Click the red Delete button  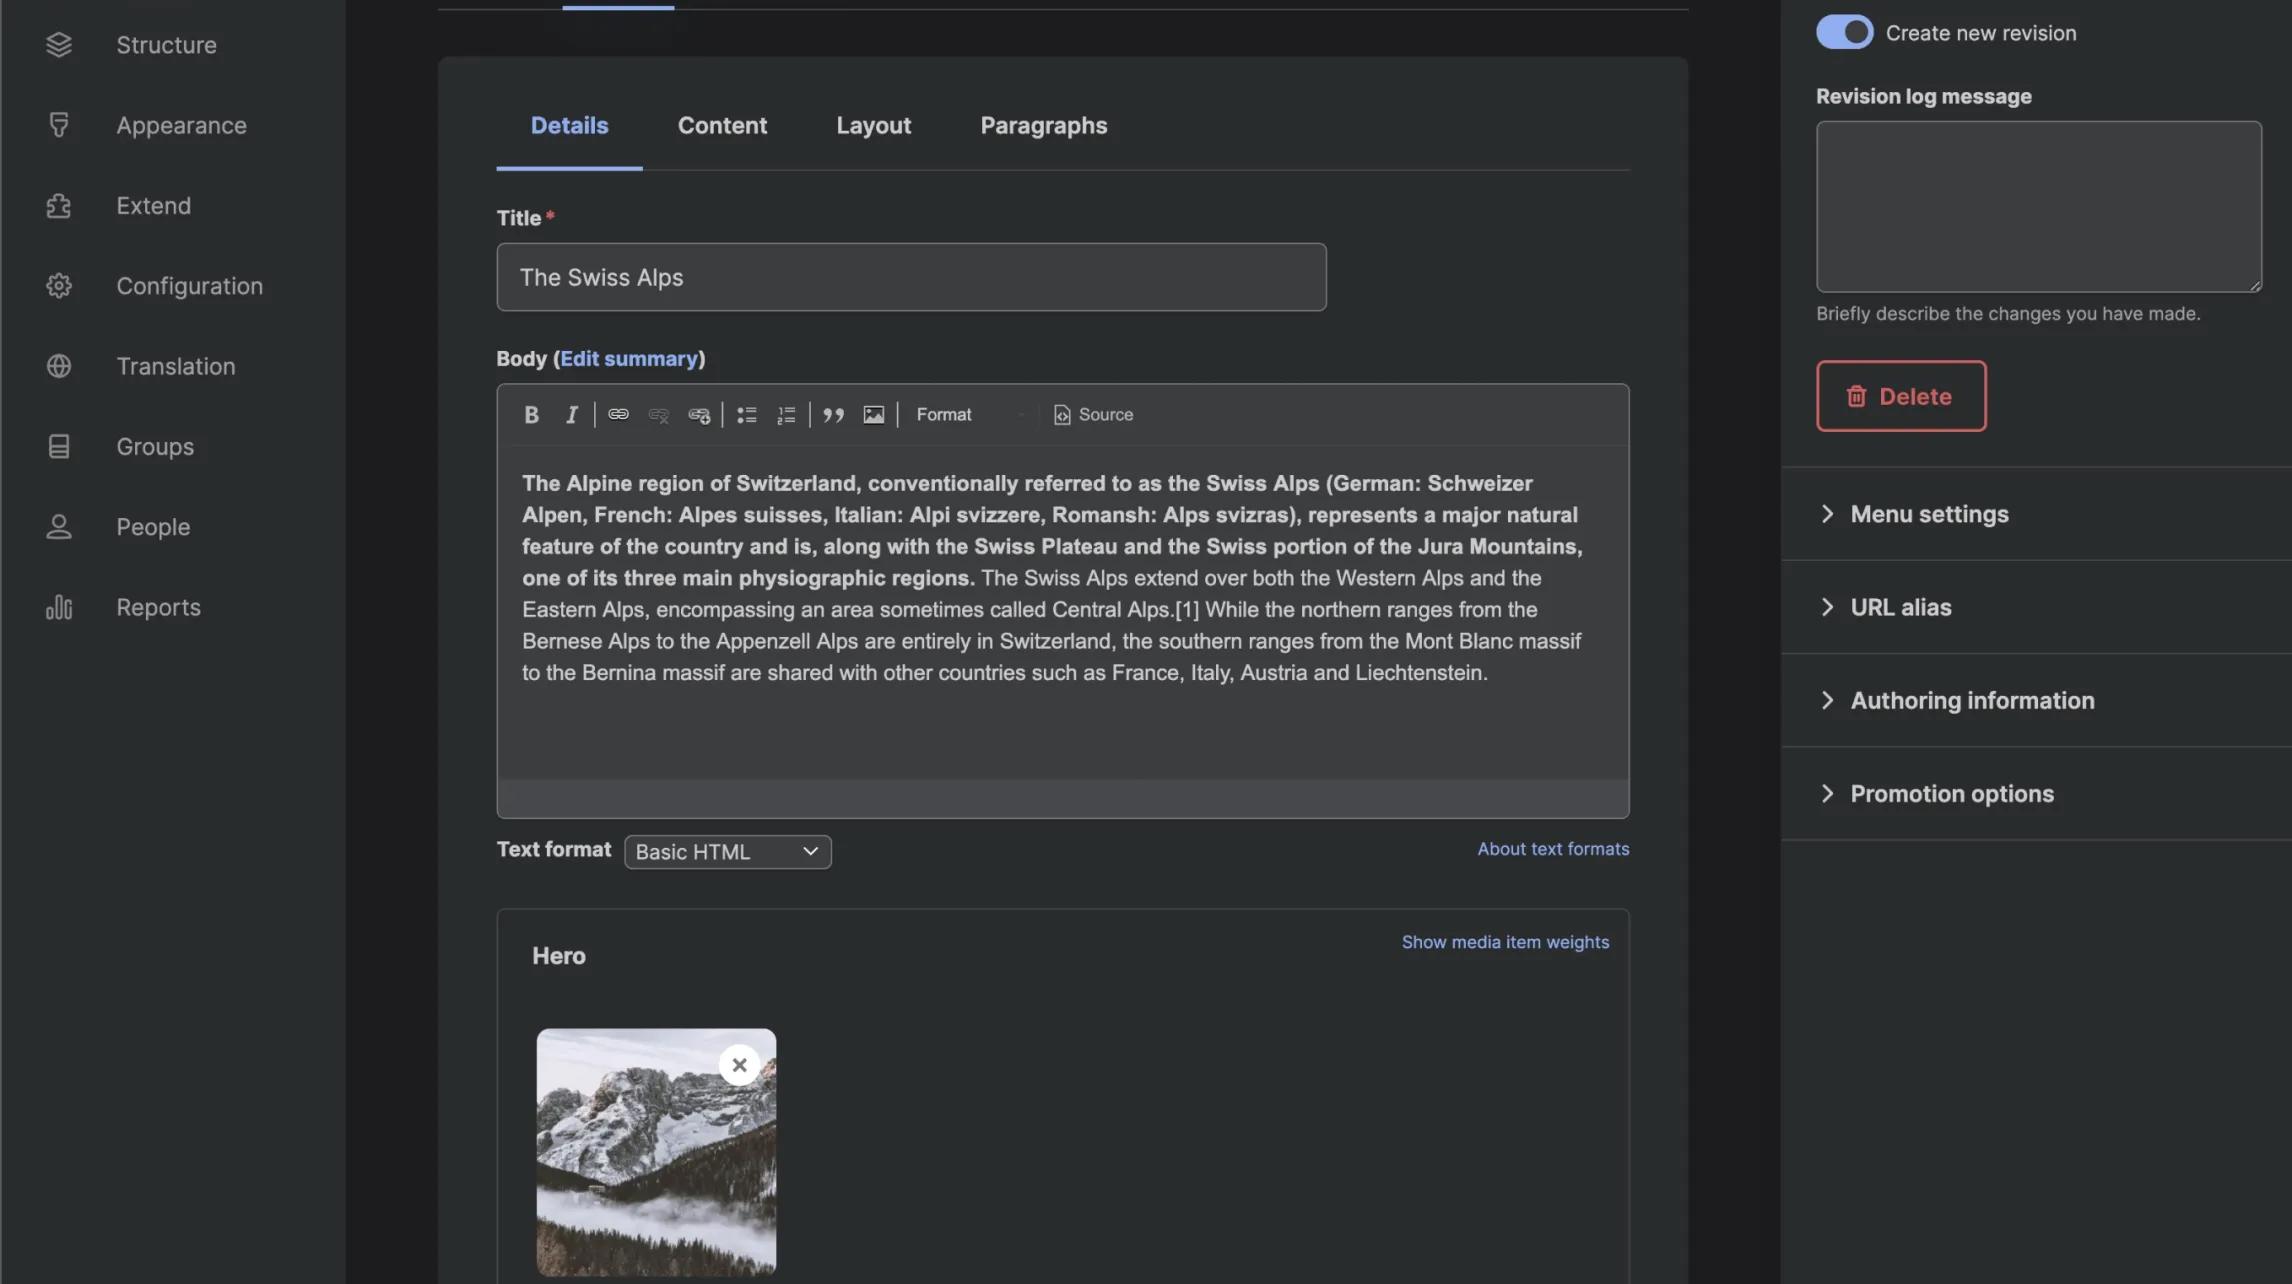tap(1900, 396)
